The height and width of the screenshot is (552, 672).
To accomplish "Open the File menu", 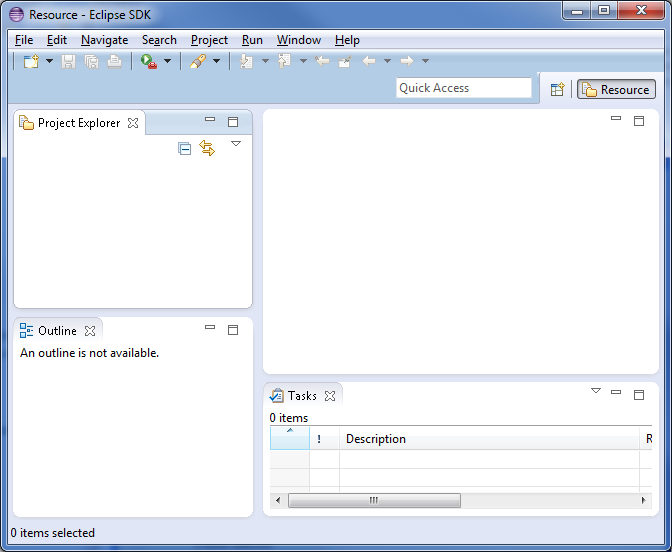I will pos(24,40).
